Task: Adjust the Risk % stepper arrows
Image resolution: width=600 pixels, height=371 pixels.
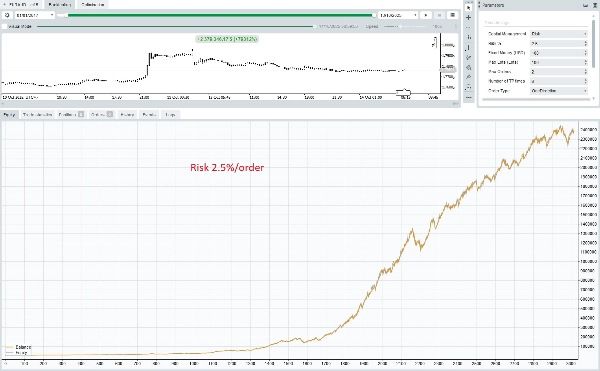Action: coord(585,43)
